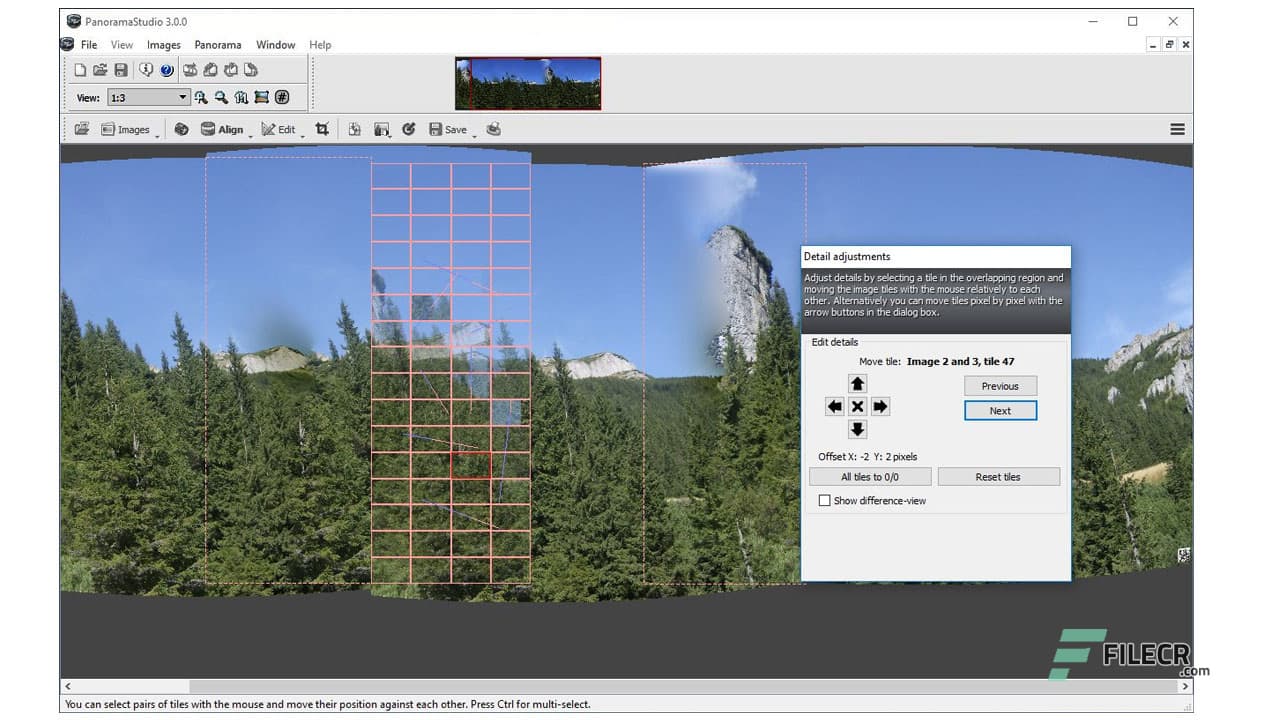This screenshot has height=720, width=1280.
Task: Open an existing project file
Action: click(100, 70)
